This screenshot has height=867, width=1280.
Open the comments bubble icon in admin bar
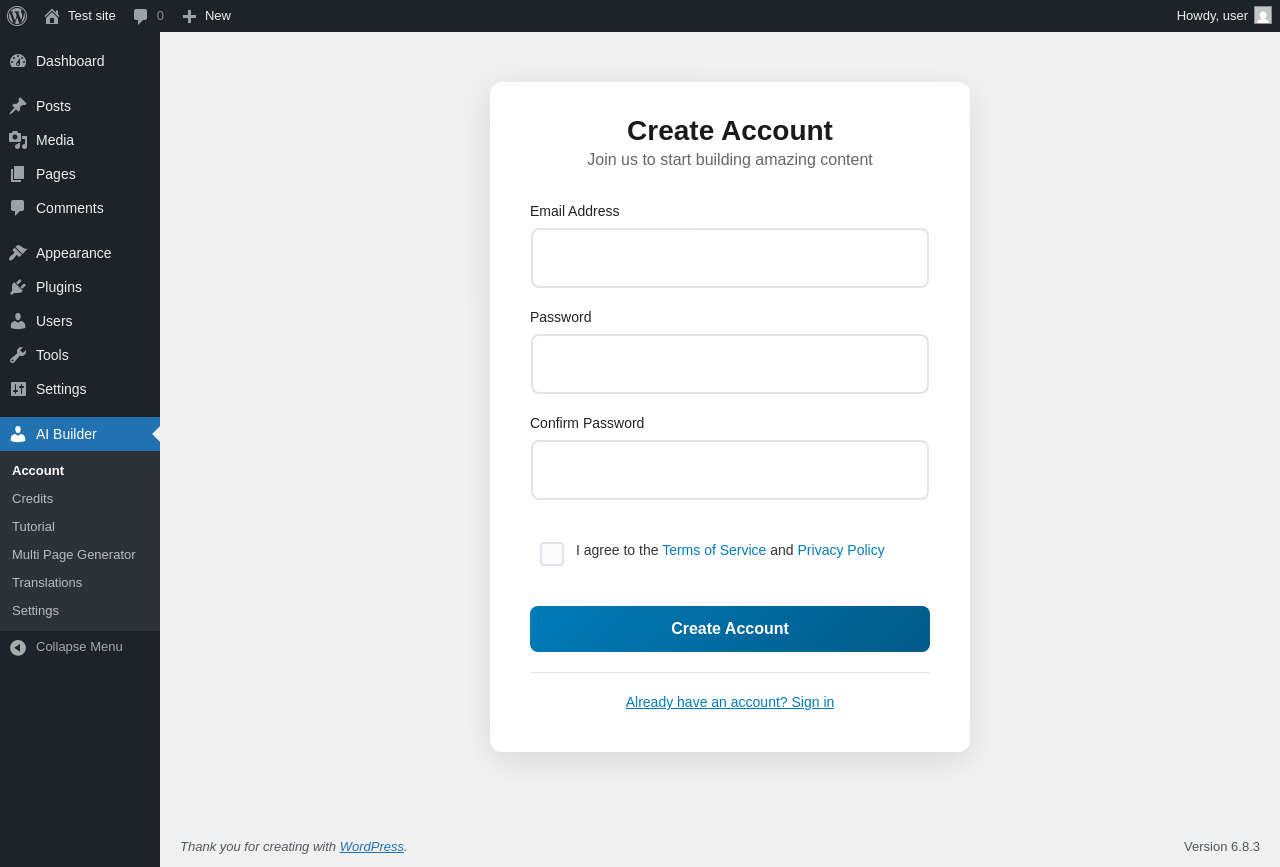point(141,16)
